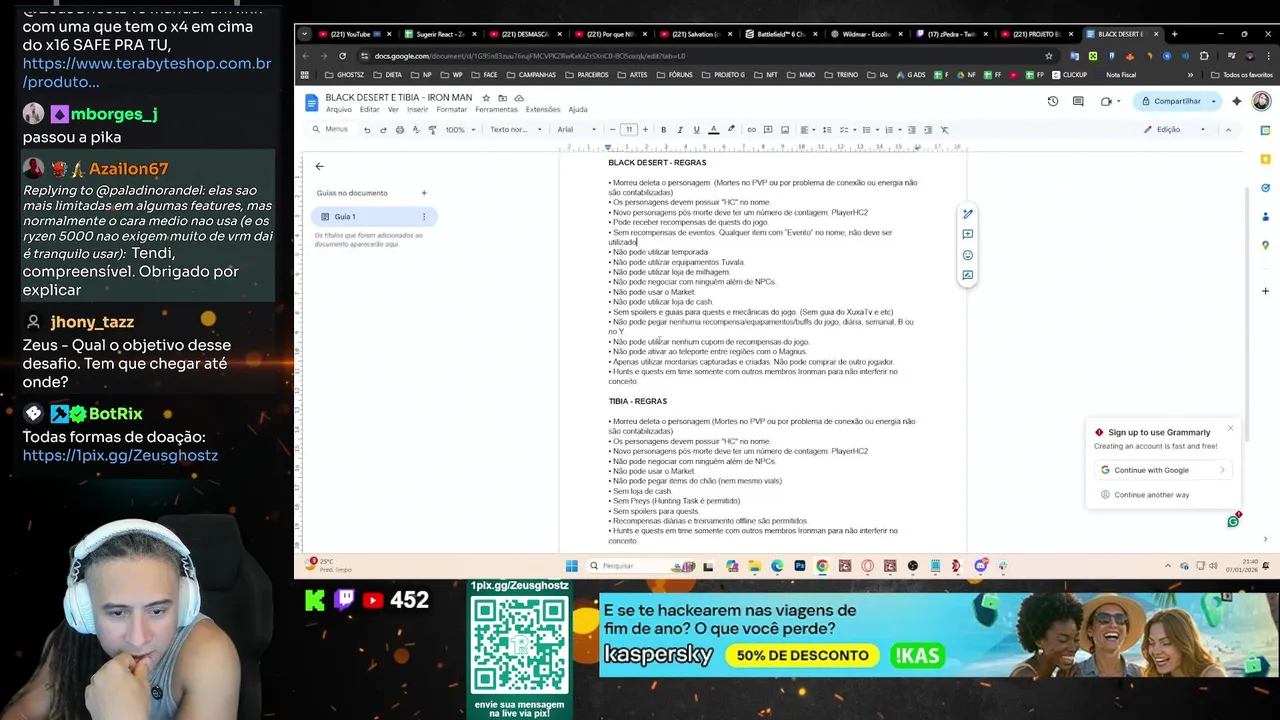Decrease the paragraph indent
1280x720 pixels.
tap(911, 130)
